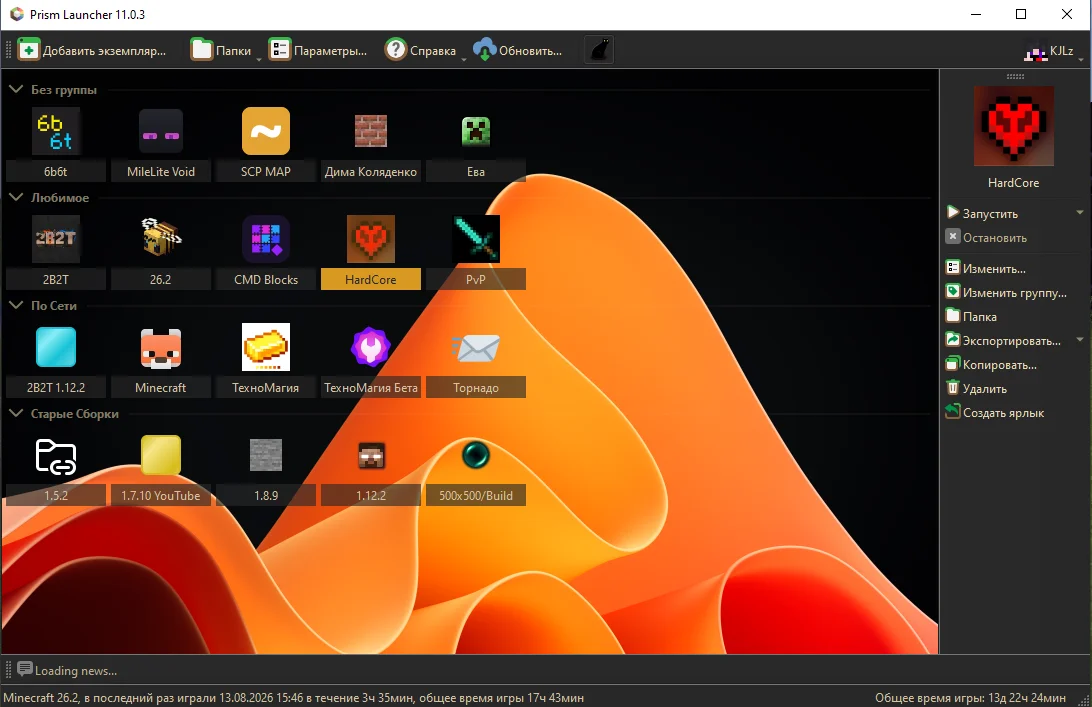Click Копировать to copy instance
Screen dimensions: 1092x707
click(x=991, y=364)
